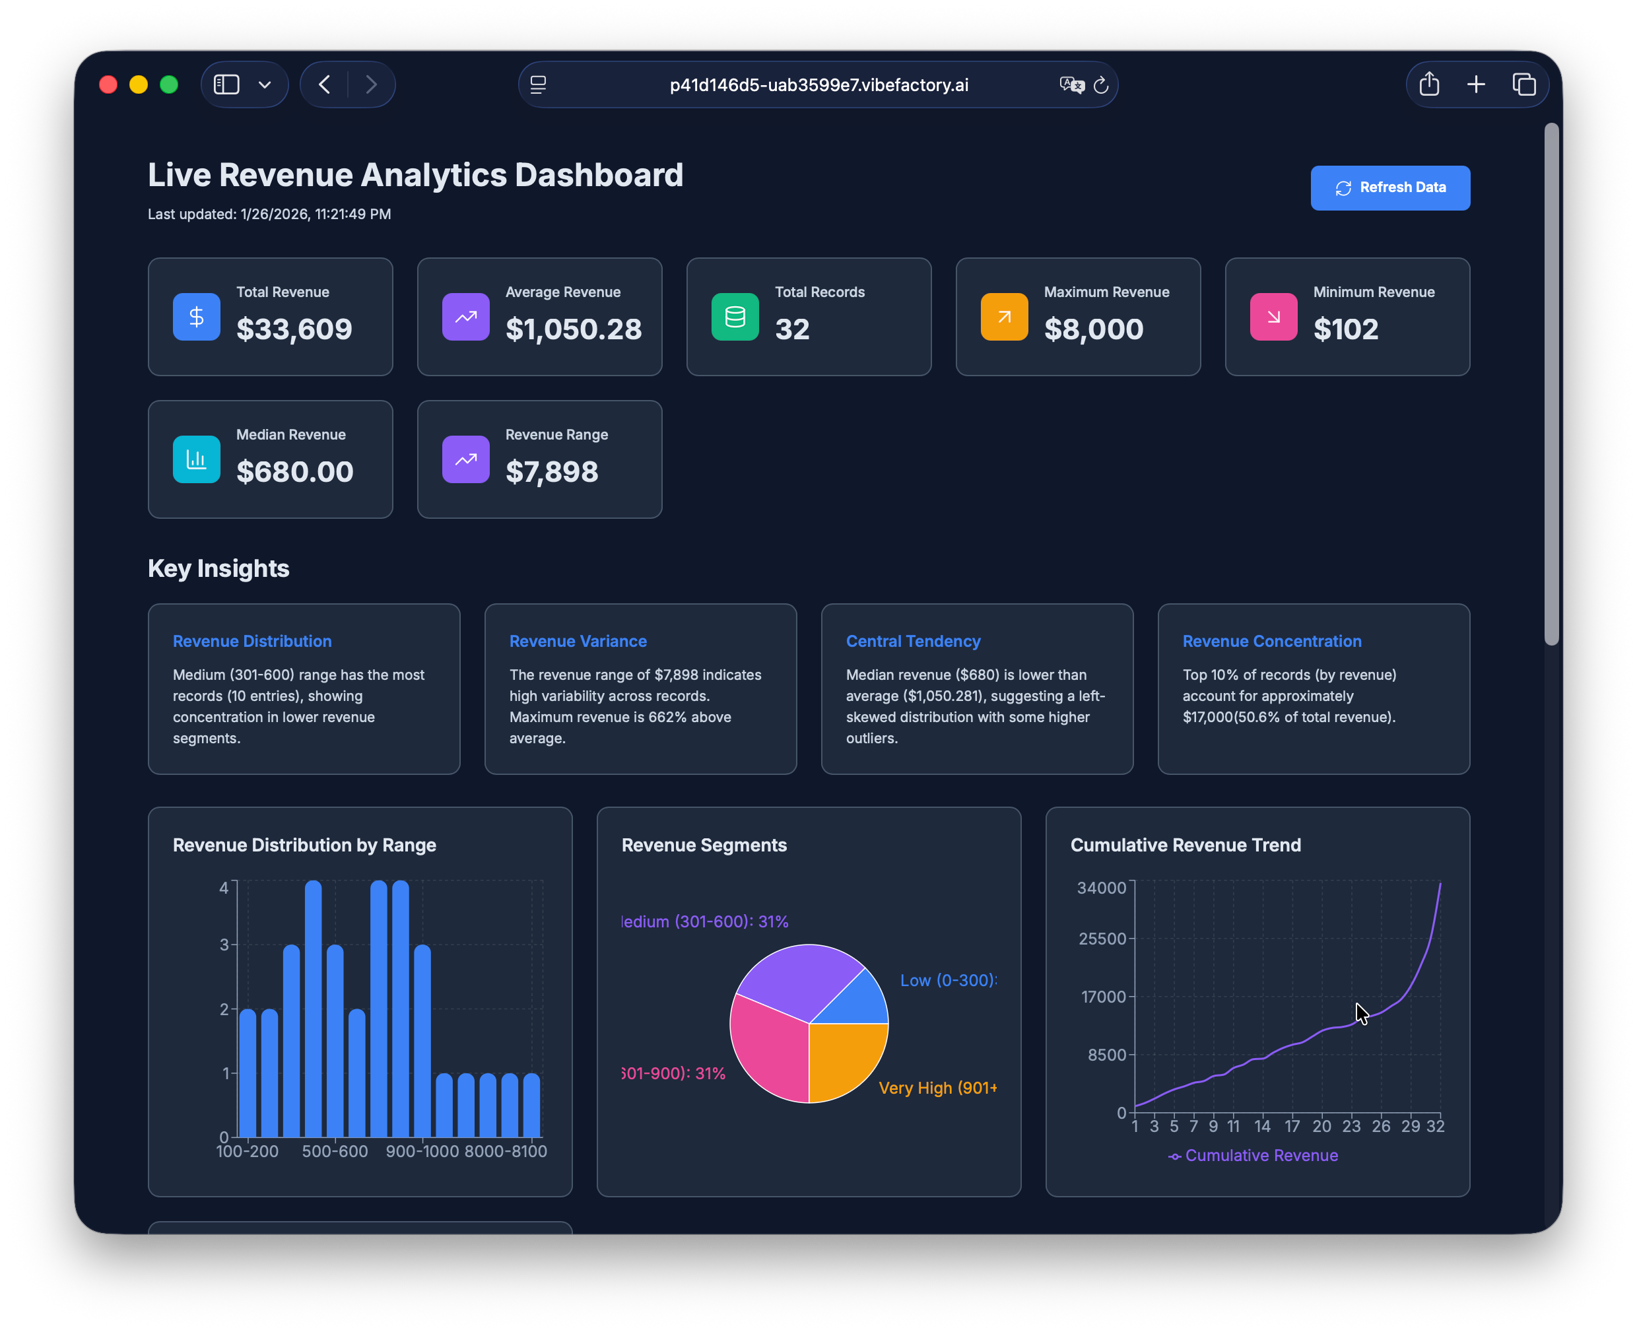Toggle the Cumulative Revenue legend item
The width and height of the screenshot is (1637, 1332).
click(x=1253, y=1155)
